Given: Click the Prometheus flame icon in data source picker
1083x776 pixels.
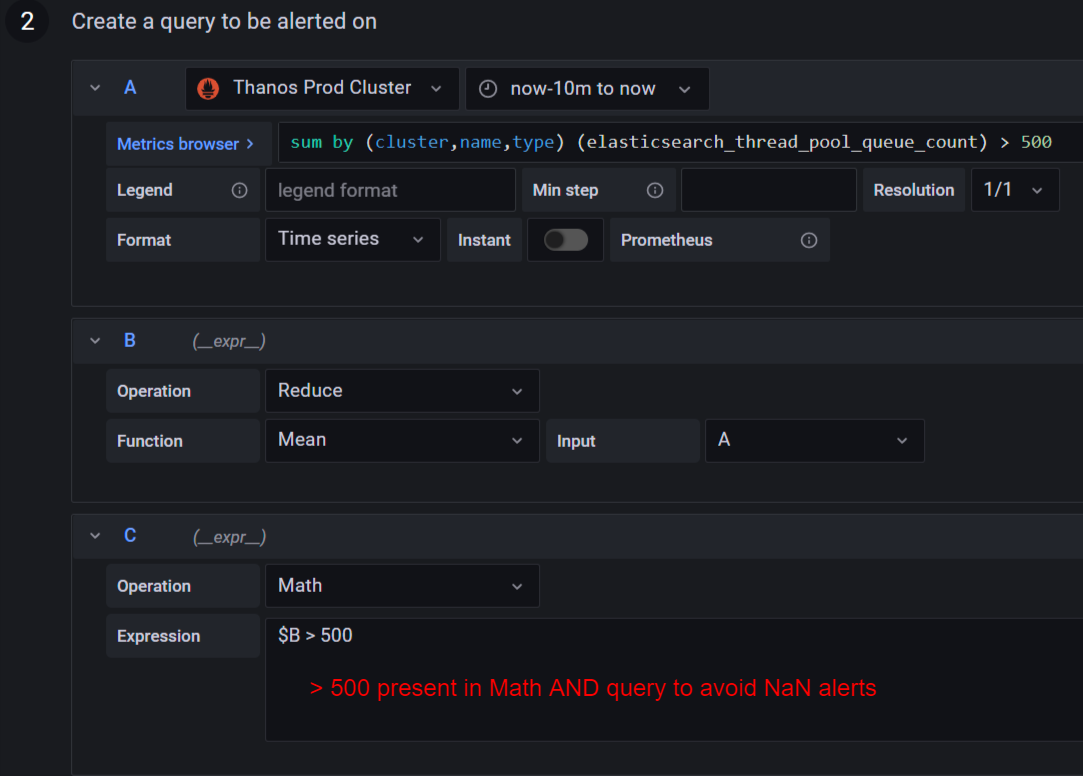Looking at the screenshot, I should click(208, 88).
